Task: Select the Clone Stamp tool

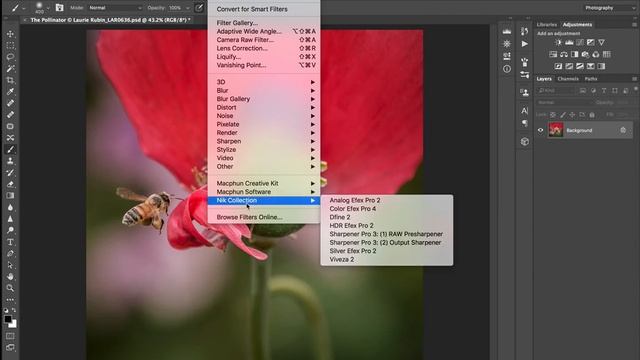Action: (10, 161)
